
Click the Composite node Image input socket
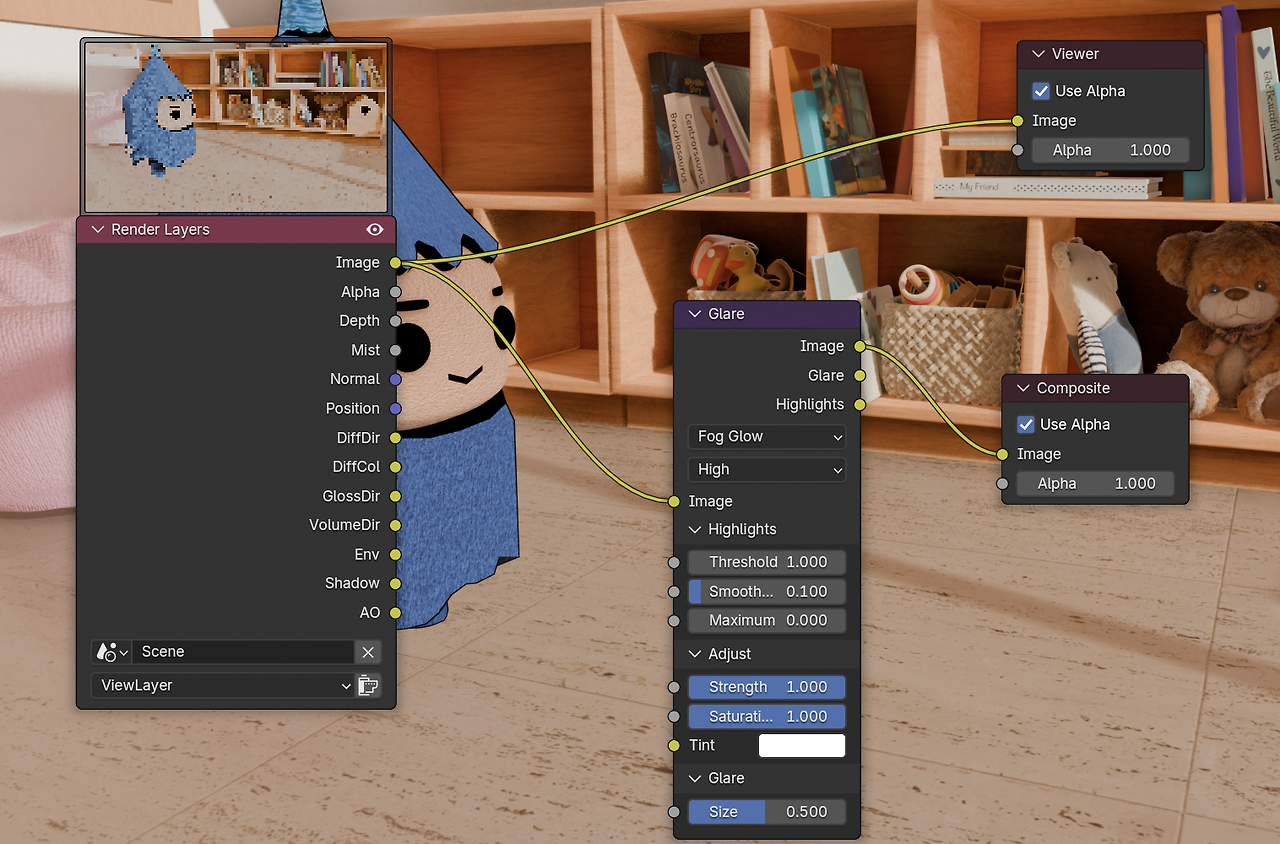[x=1003, y=454]
